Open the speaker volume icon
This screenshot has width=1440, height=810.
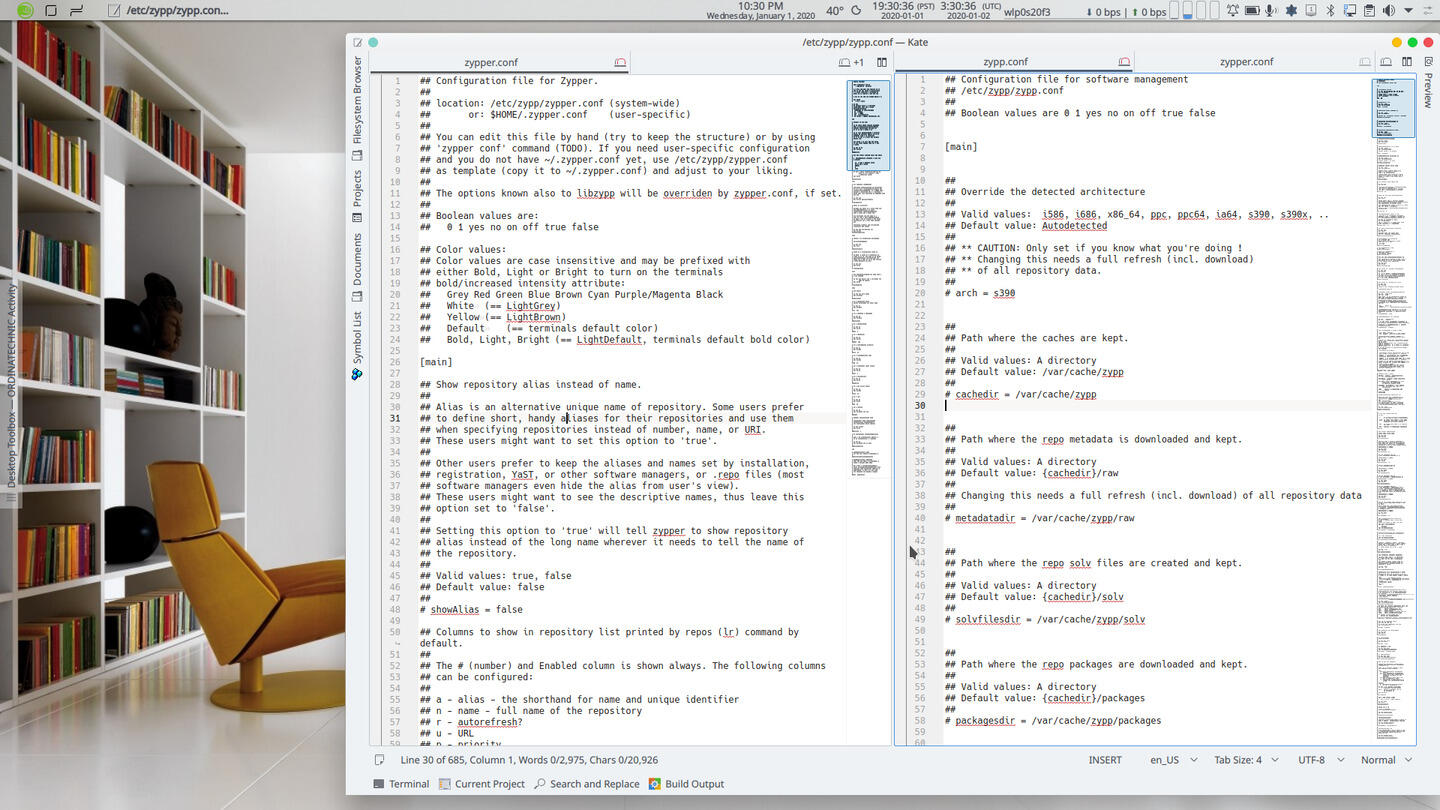(x=1389, y=10)
